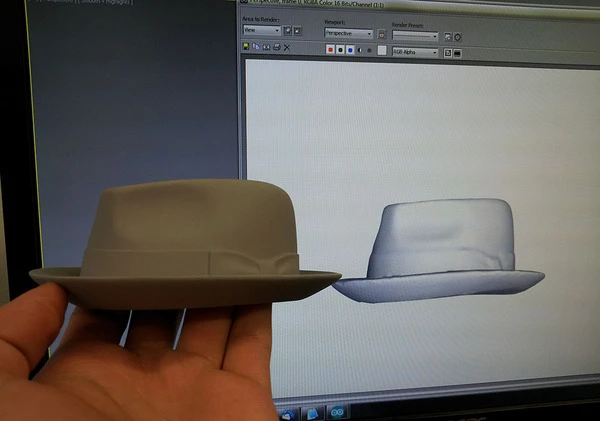
Task: Click the Toggle UI icon
Action: pyautogui.click(x=457, y=53)
